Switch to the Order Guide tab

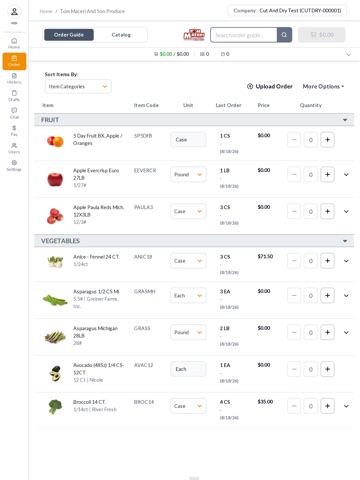(69, 35)
